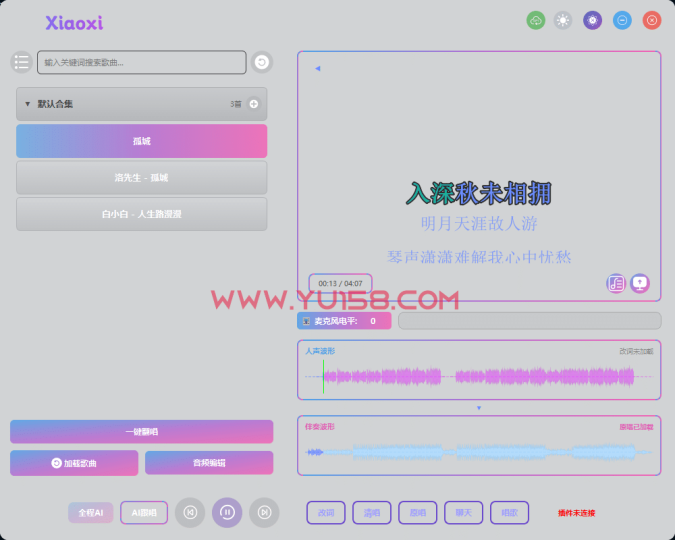Toggle the 唱歌 mode button

[510, 513]
